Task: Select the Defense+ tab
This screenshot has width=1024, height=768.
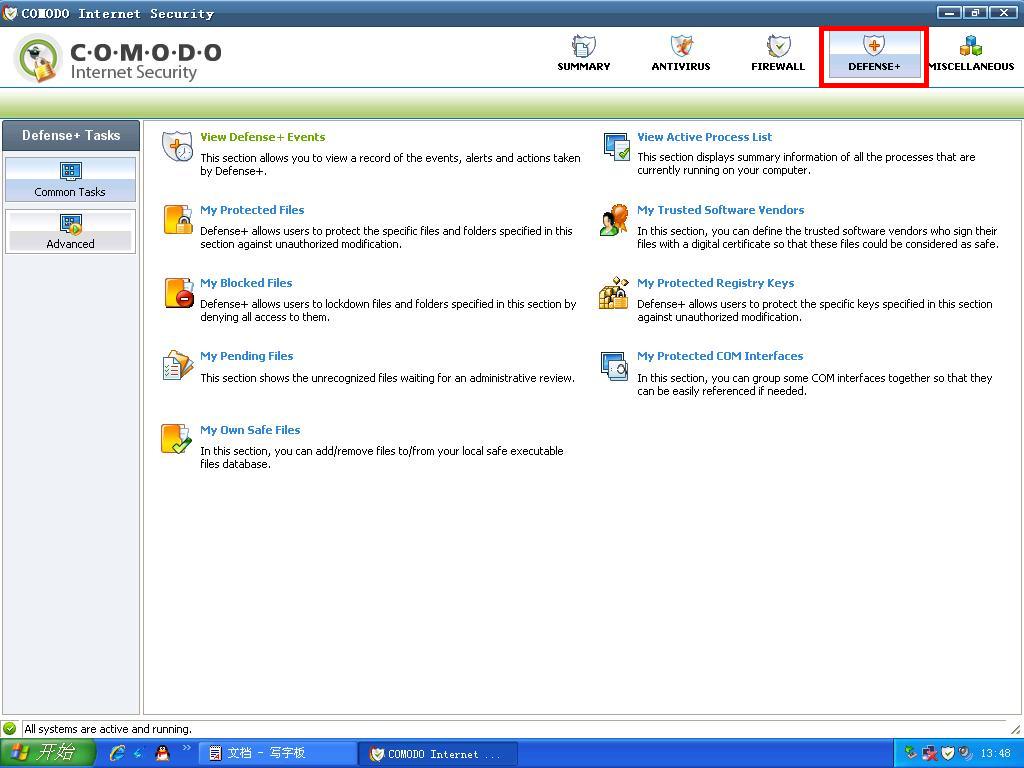Action: pyautogui.click(x=874, y=54)
